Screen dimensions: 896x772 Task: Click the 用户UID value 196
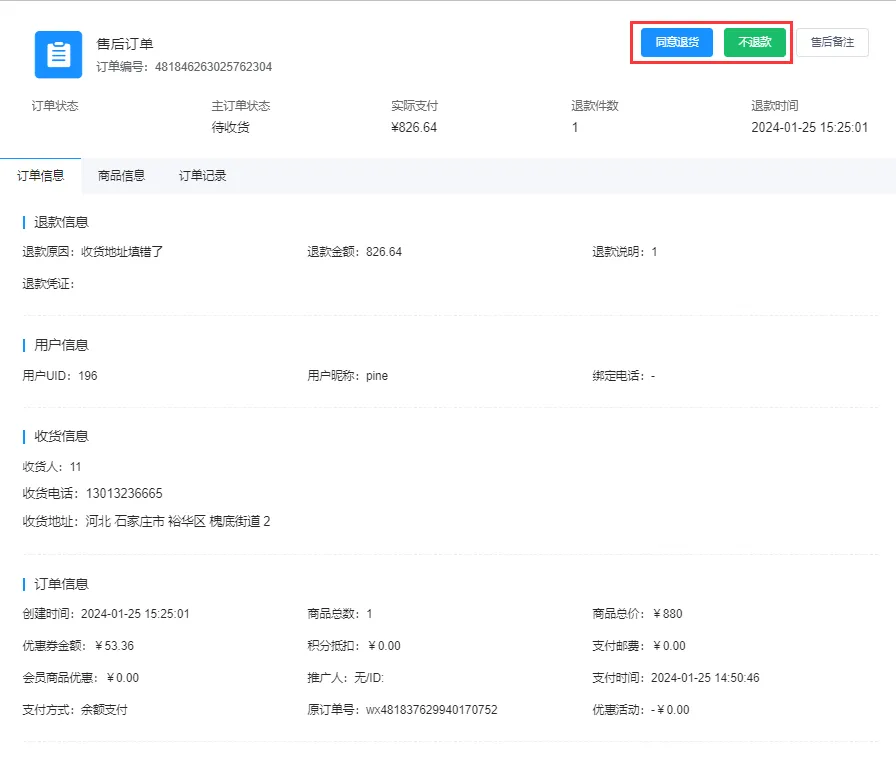pyautogui.click(x=88, y=376)
